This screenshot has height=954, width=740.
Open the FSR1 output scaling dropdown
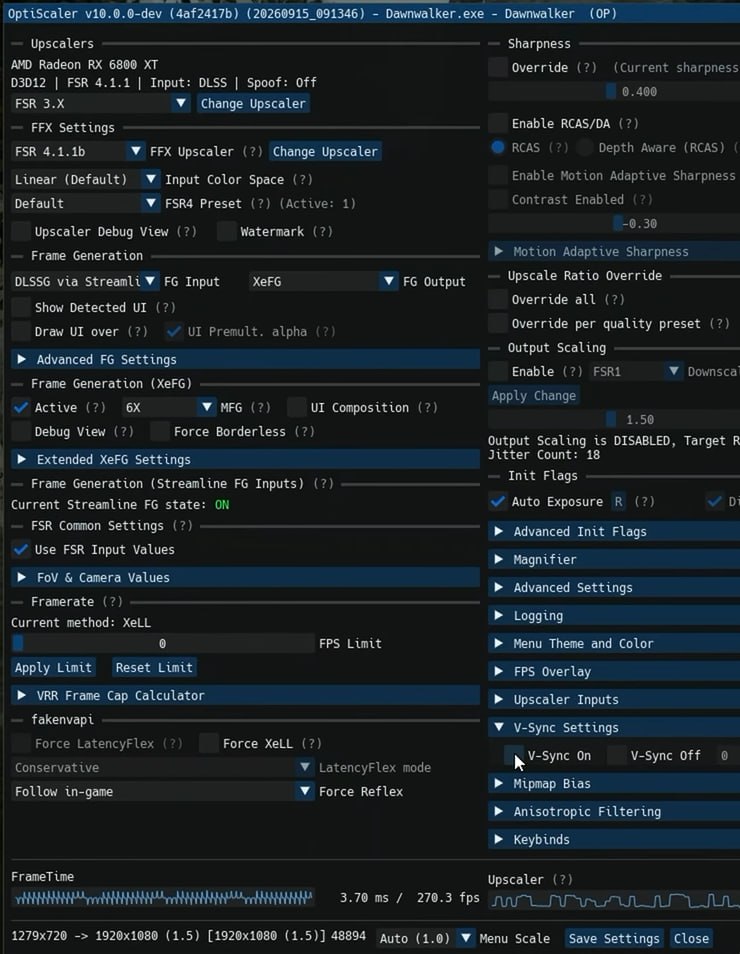tap(636, 371)
